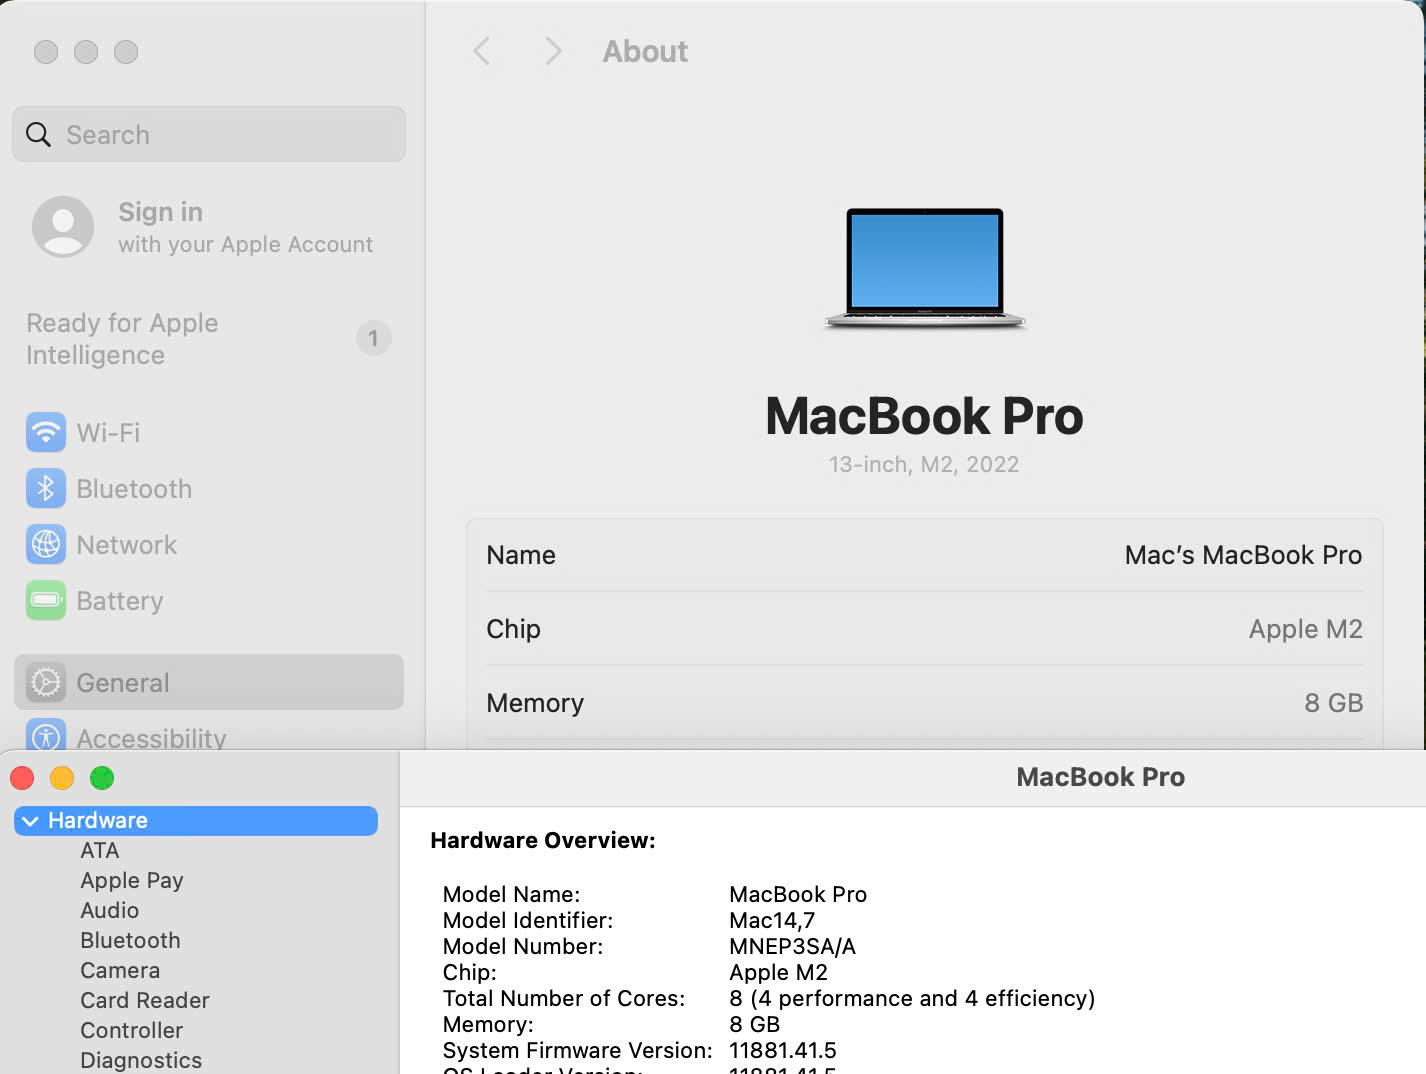Click the Battery icon in sidebar
Screen dimensions: 1426x1074
click(x=46, y=601)
